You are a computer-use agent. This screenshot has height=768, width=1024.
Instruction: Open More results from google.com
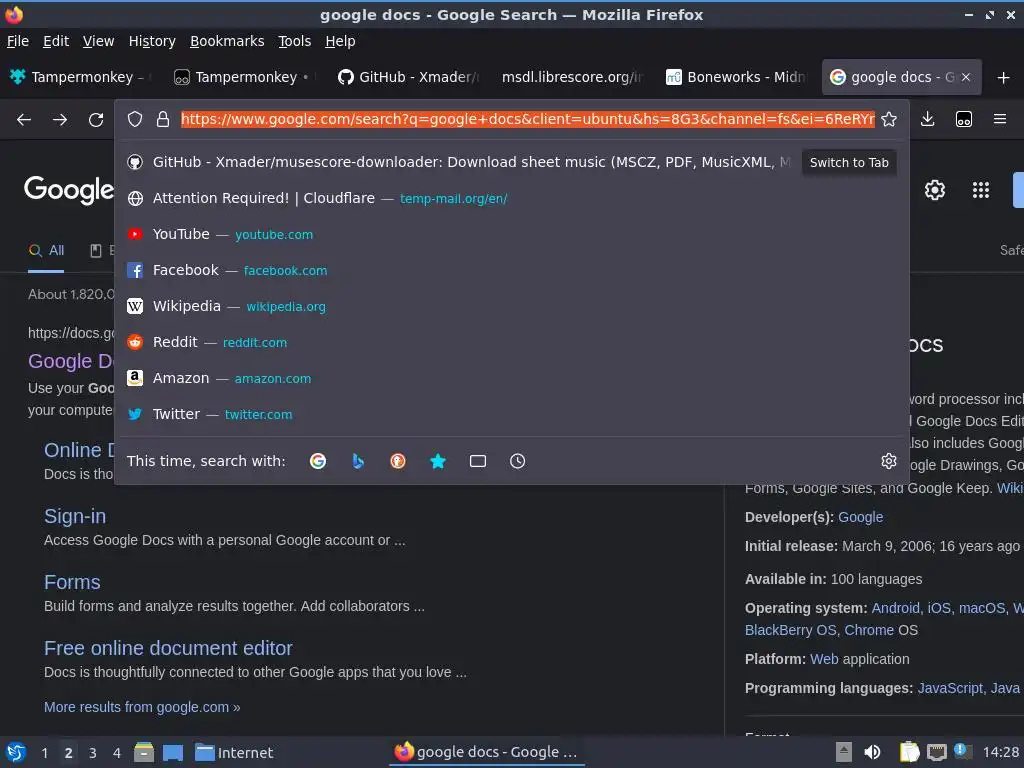coord(142,707)
